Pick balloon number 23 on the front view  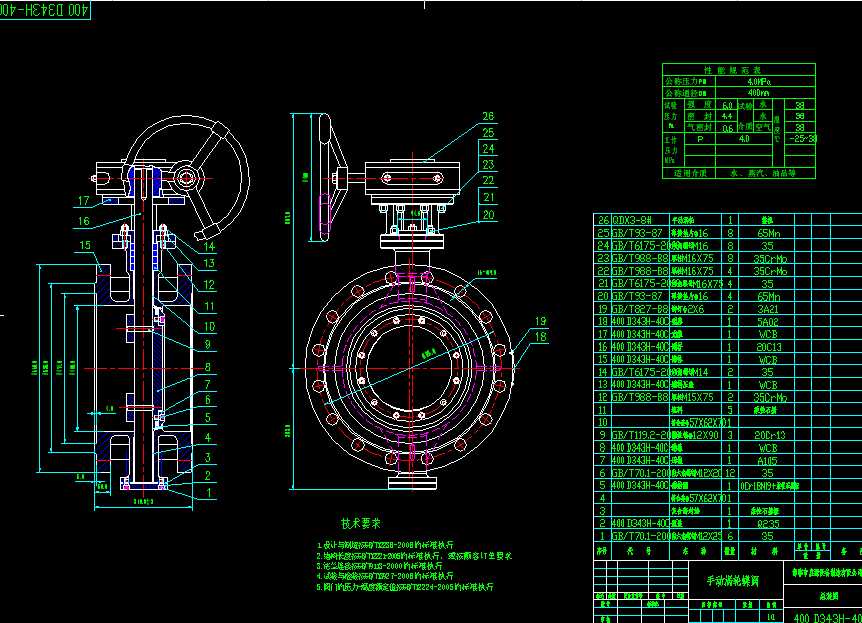coord(488,164)
